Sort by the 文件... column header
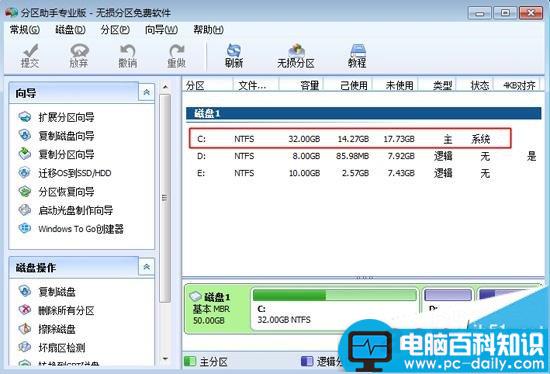 (x=256, y=85)
